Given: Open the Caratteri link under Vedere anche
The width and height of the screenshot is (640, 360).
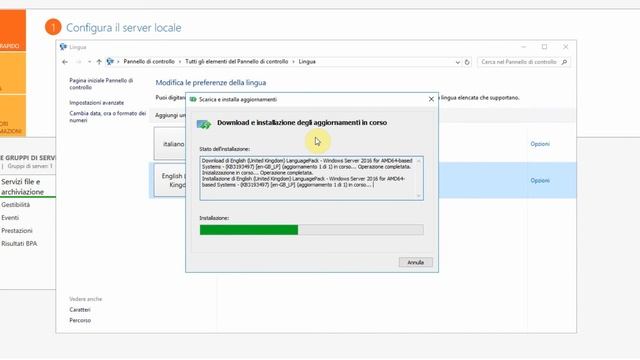Looking at the screenshot, I should point(80,310).
